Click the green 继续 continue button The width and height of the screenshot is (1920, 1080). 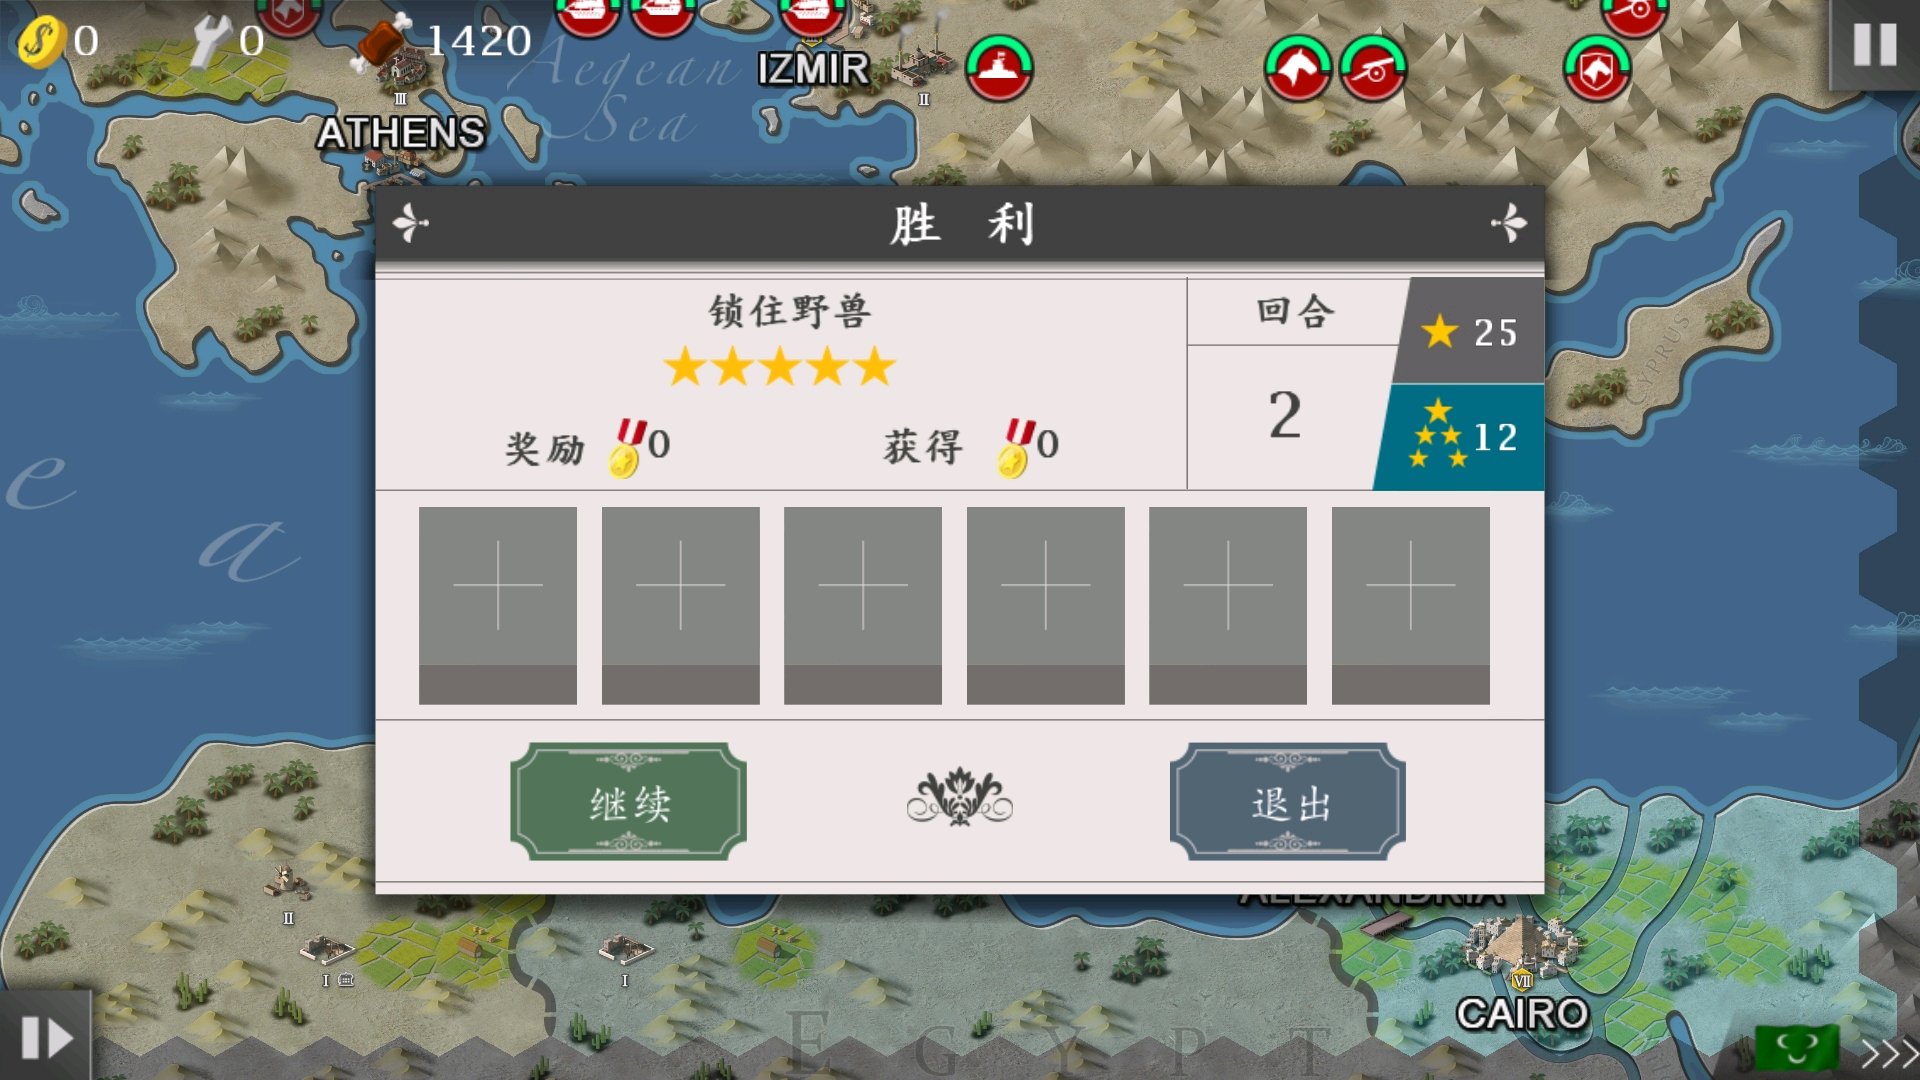pyautogui.click(x=628, y=802)
